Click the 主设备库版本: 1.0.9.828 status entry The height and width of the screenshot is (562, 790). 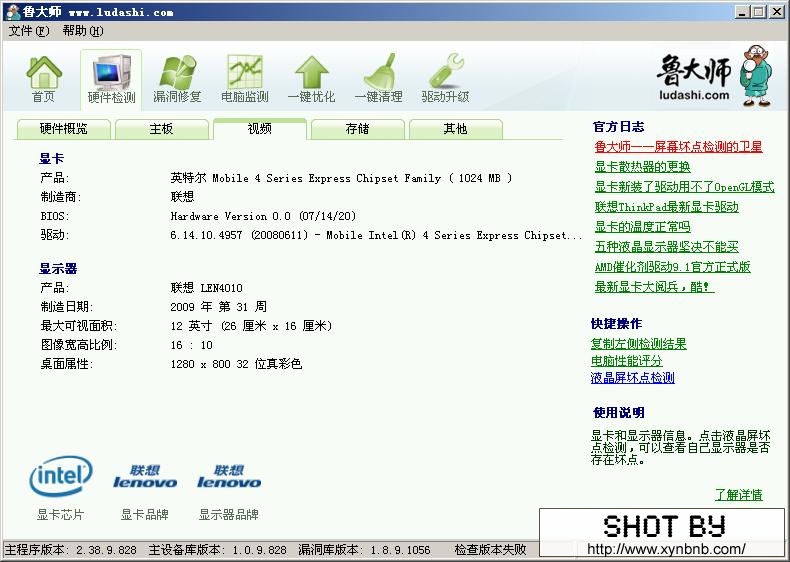[x=218, y=549]
